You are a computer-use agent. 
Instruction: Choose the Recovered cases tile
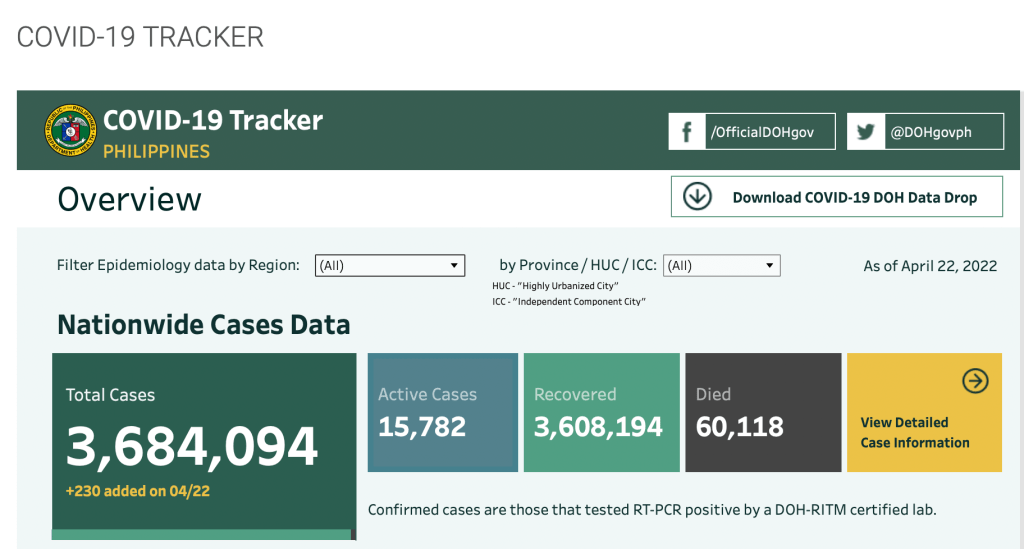[x=600, y=412]
